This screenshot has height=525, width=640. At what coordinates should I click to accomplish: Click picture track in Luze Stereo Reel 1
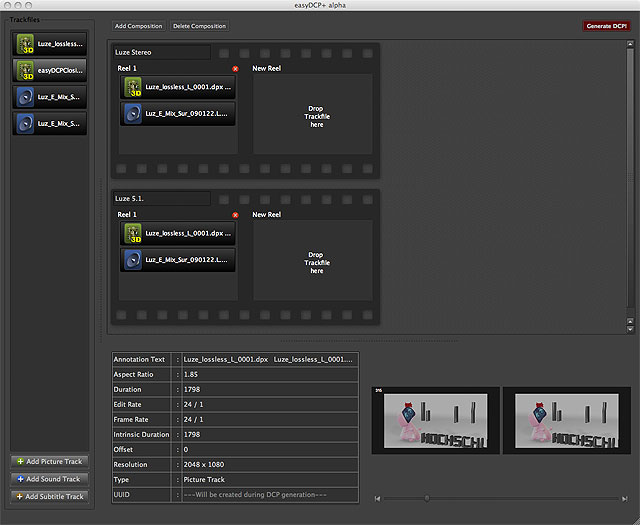coord(179,88)
